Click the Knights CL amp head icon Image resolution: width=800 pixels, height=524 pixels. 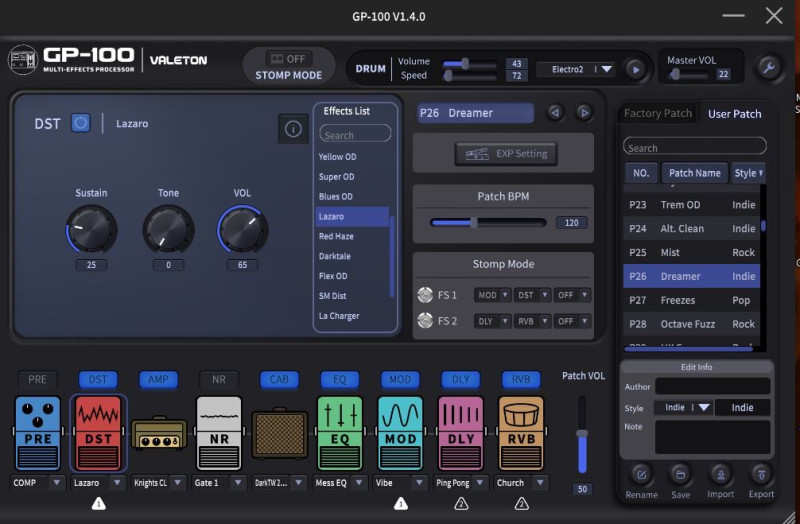(x=159, y=434)
